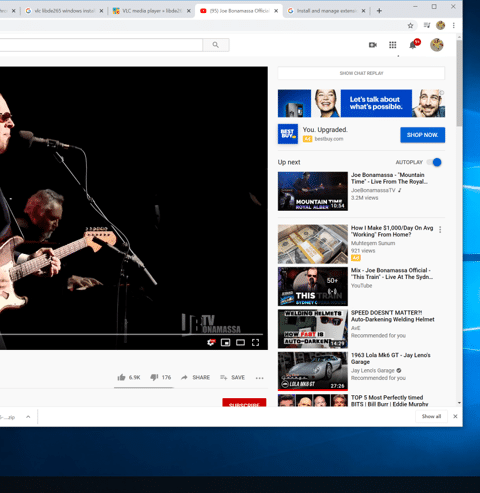Open the video player settings gear
This screenshot has width=480, height=493.
[211, 342]
